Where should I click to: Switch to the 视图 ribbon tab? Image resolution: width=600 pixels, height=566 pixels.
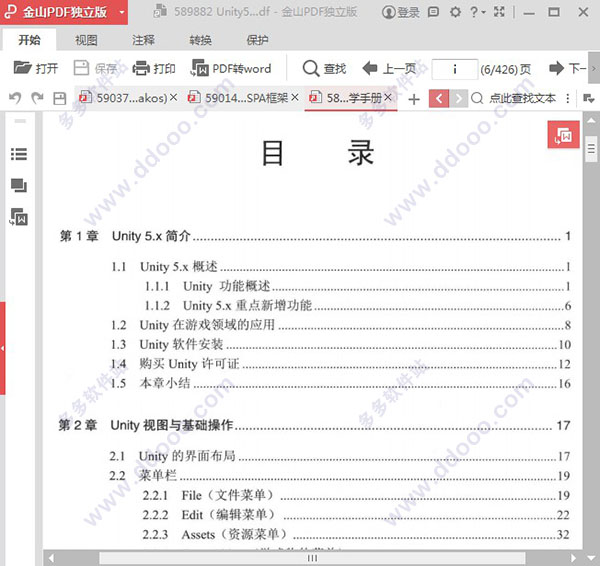point(86,40)
